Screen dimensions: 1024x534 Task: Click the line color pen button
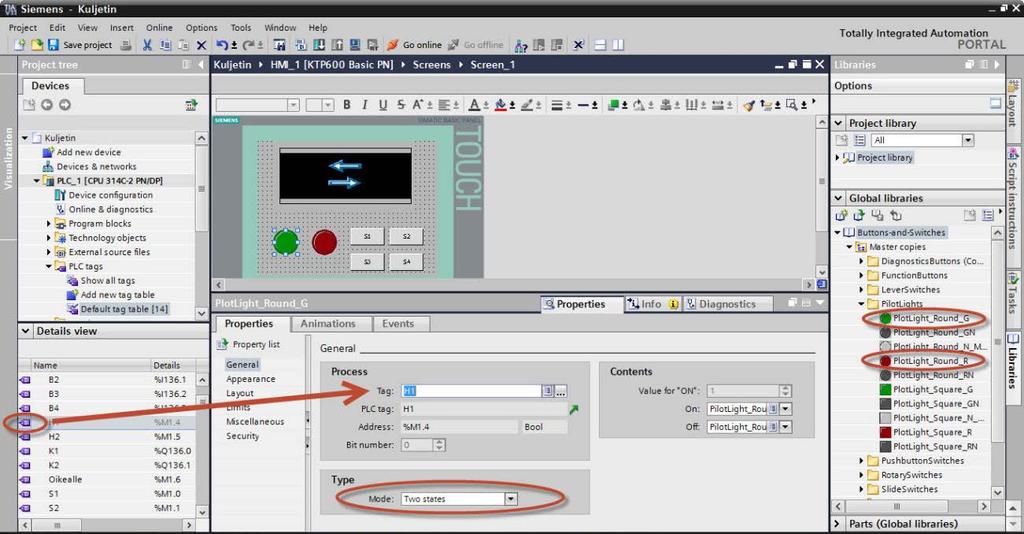point(526,104)
